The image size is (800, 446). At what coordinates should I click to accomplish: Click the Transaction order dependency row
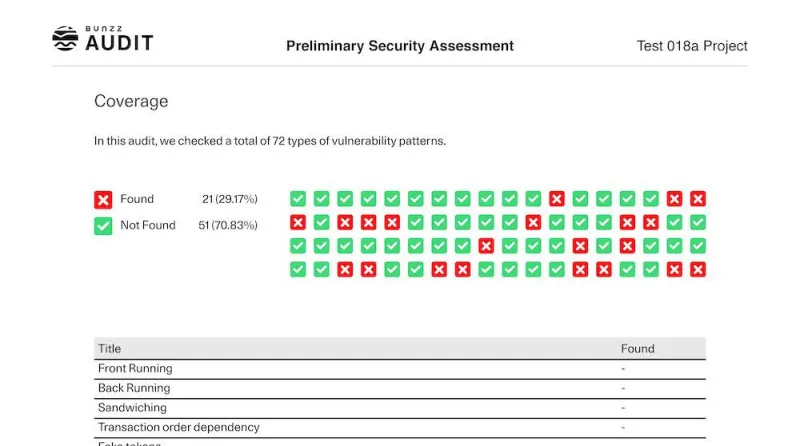[179, 427]
